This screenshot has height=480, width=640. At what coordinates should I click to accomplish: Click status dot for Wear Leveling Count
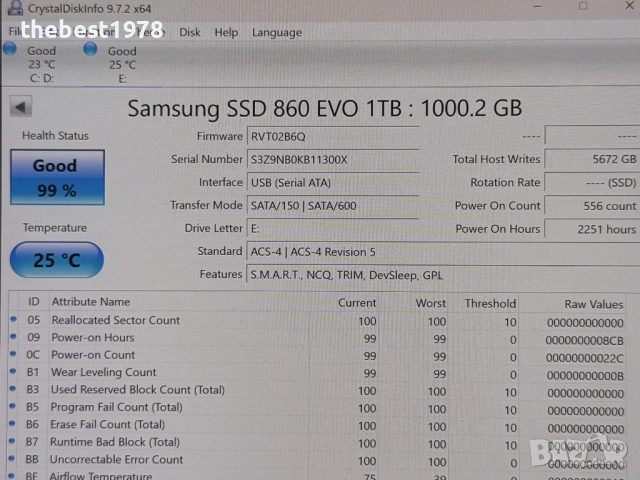click(x=13, y=371)
